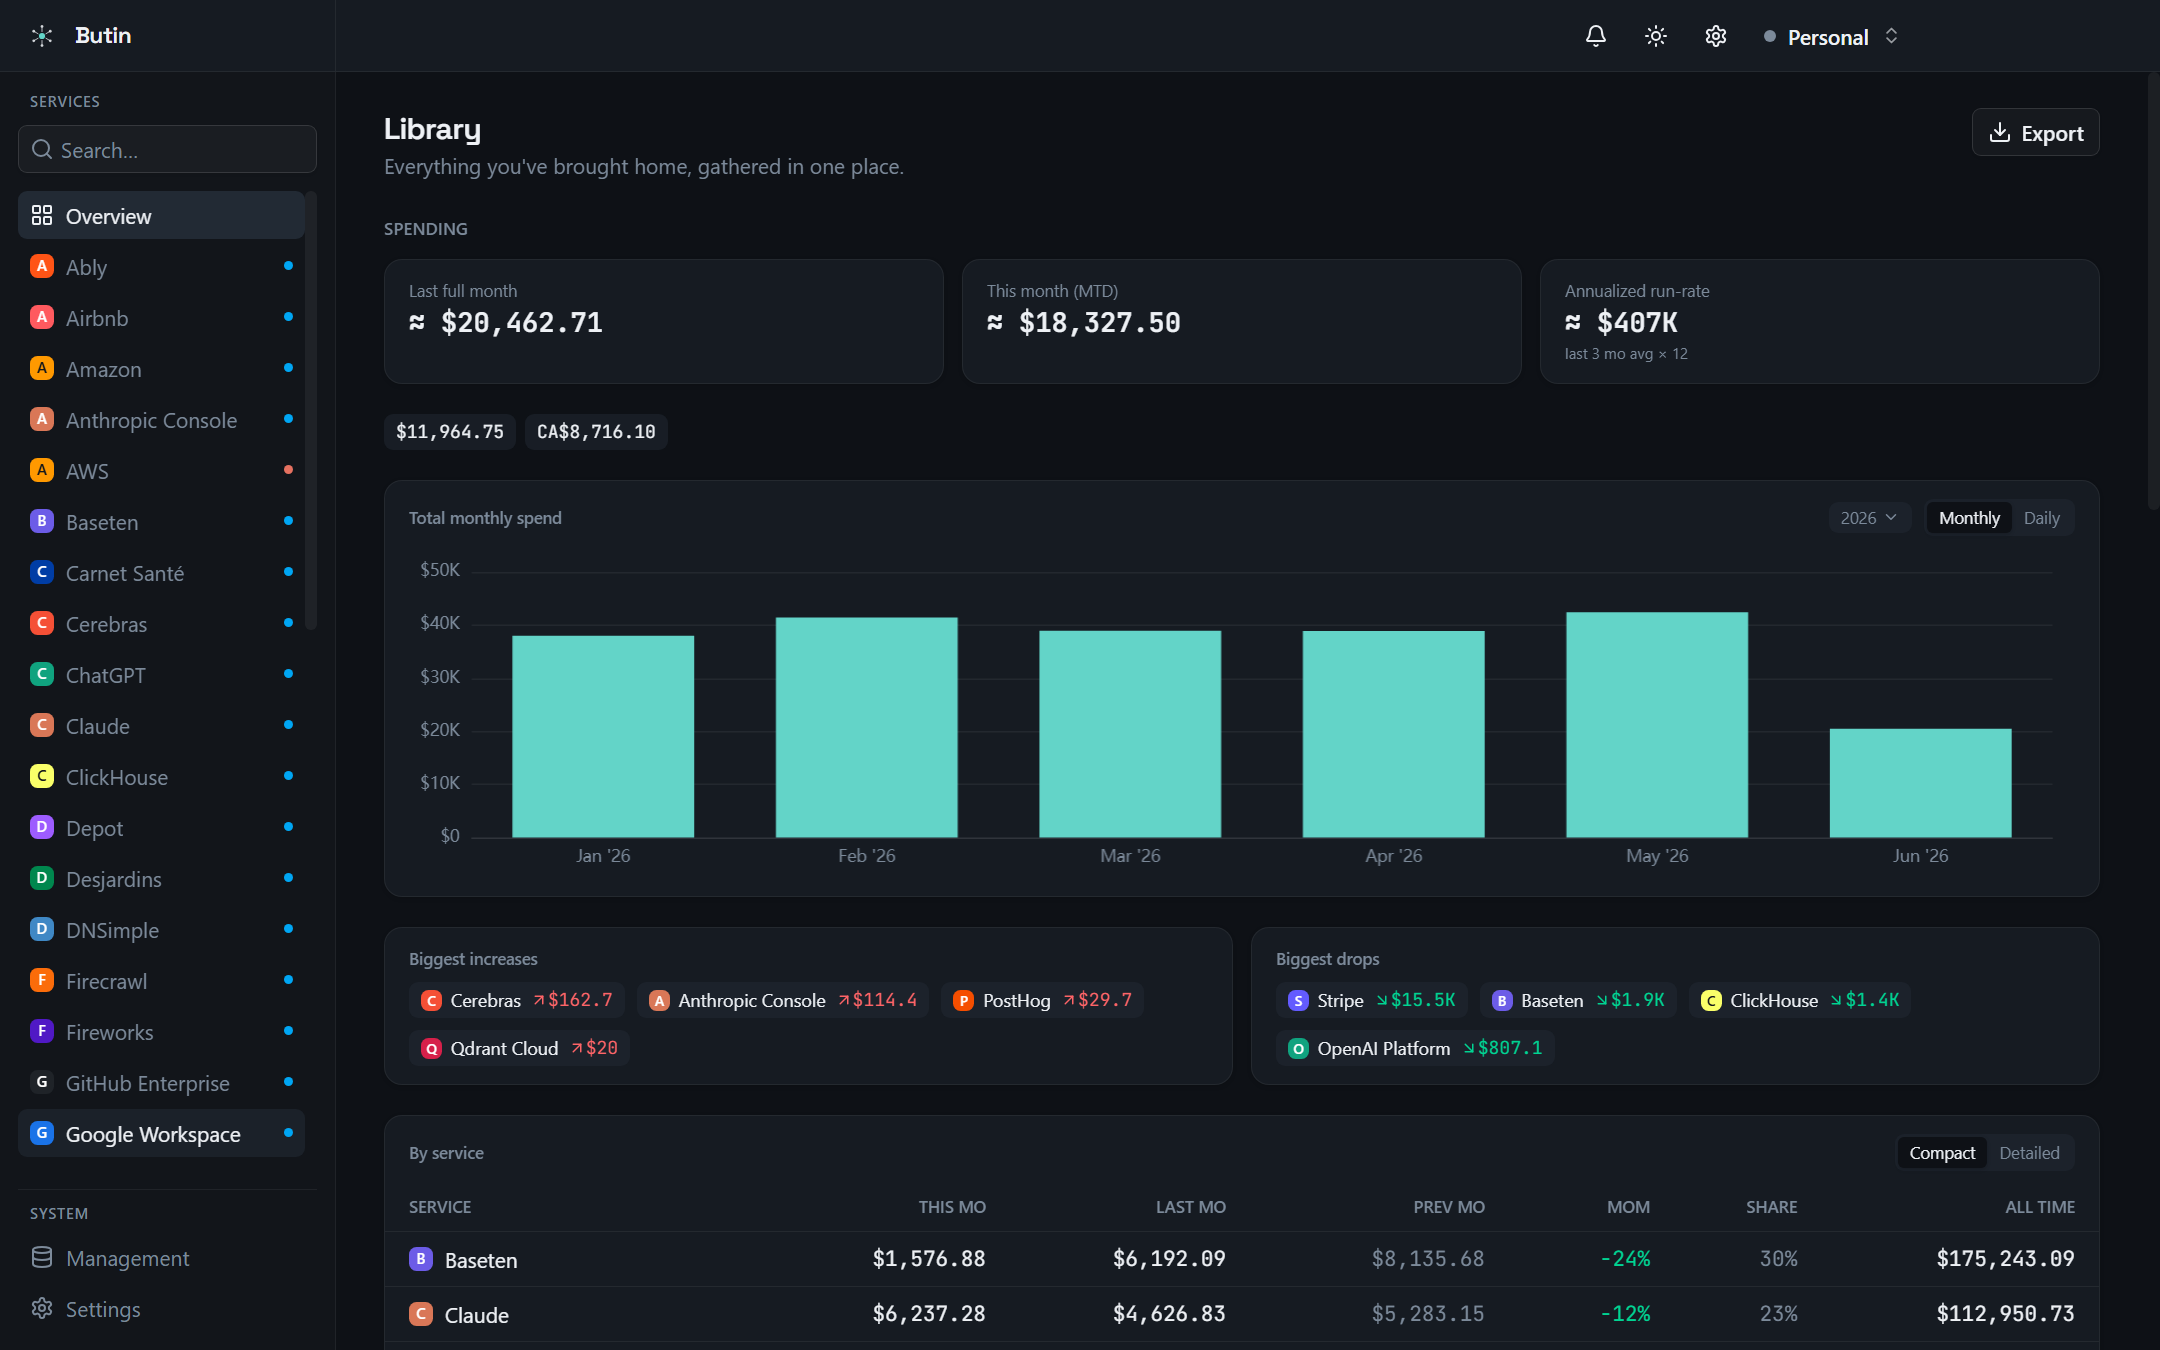Screen dimensions: 2160x1350
Task: Sort by MOM column header
Action: click(1628, 1207)
